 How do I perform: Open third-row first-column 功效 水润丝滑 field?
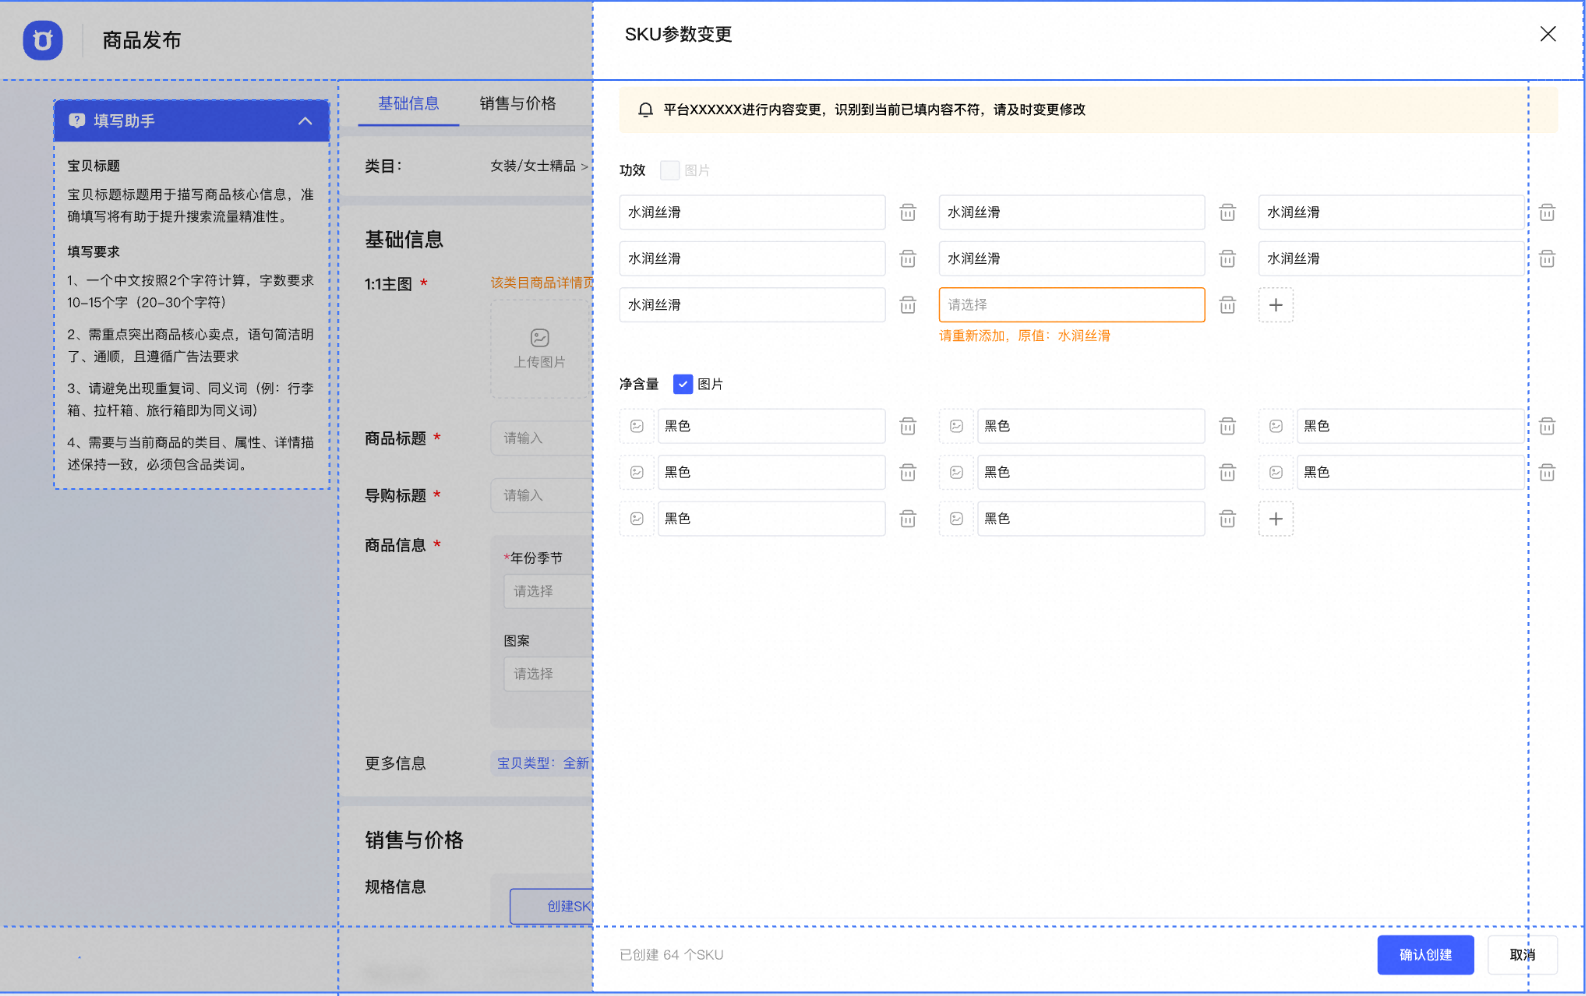click(752, 305)
